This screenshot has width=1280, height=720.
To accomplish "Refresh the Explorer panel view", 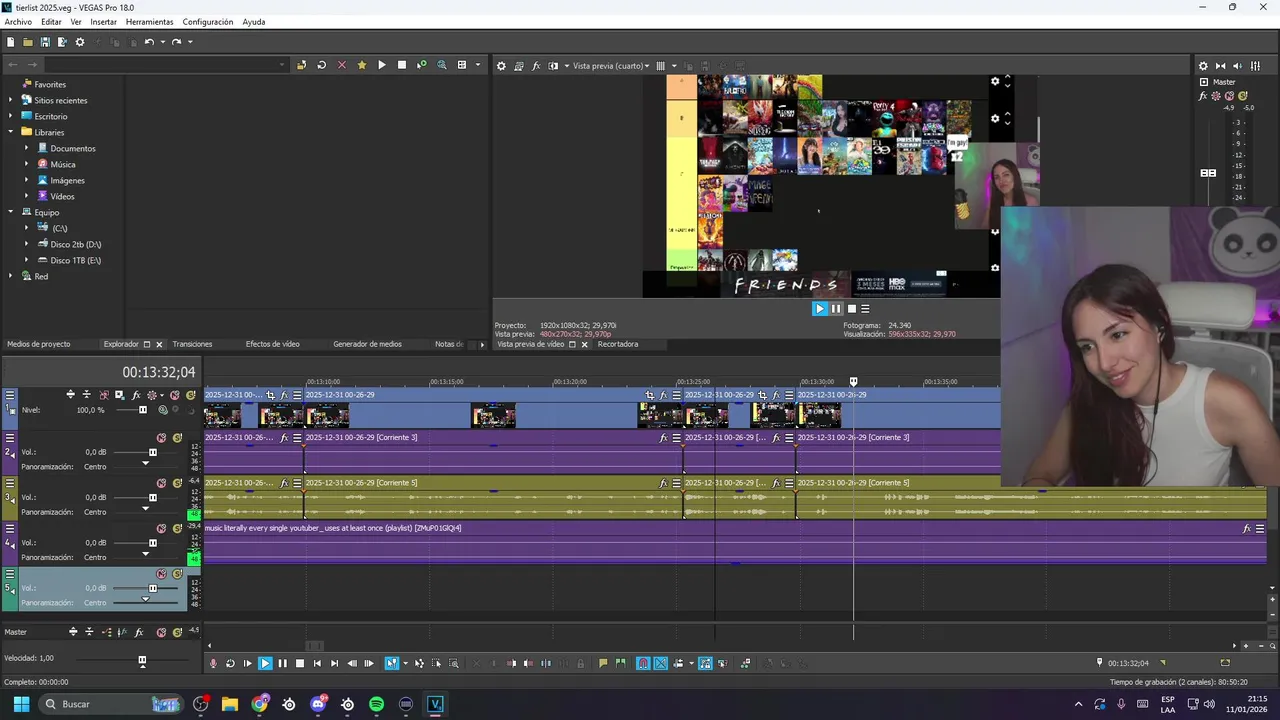I will tap(321, 65).
